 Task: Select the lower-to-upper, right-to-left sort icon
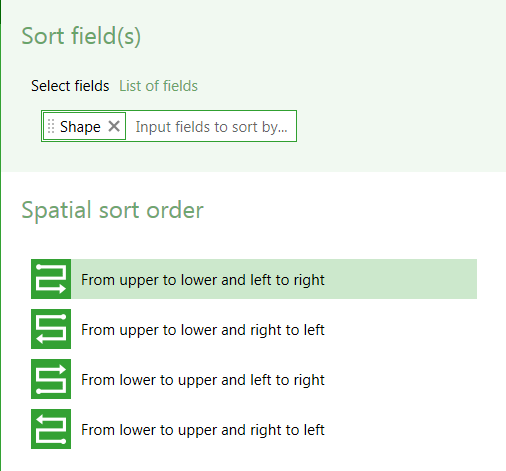(51, 429)
